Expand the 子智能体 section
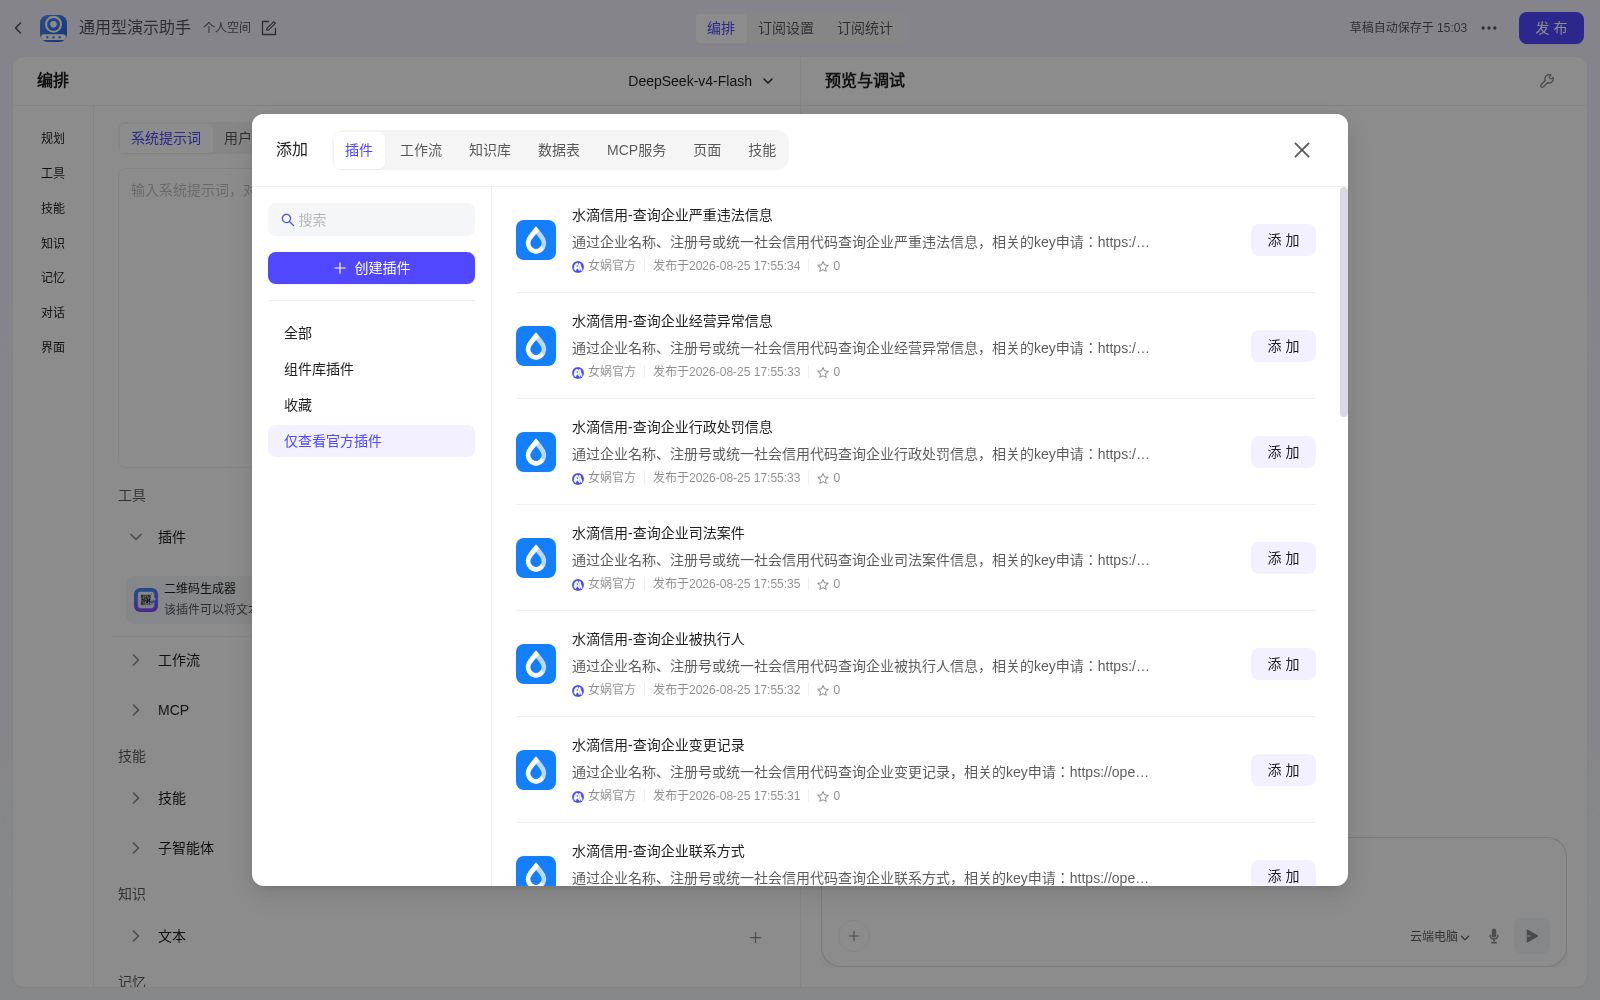Viewport: 1600px width, 1000px height. (x=136, y=848)
